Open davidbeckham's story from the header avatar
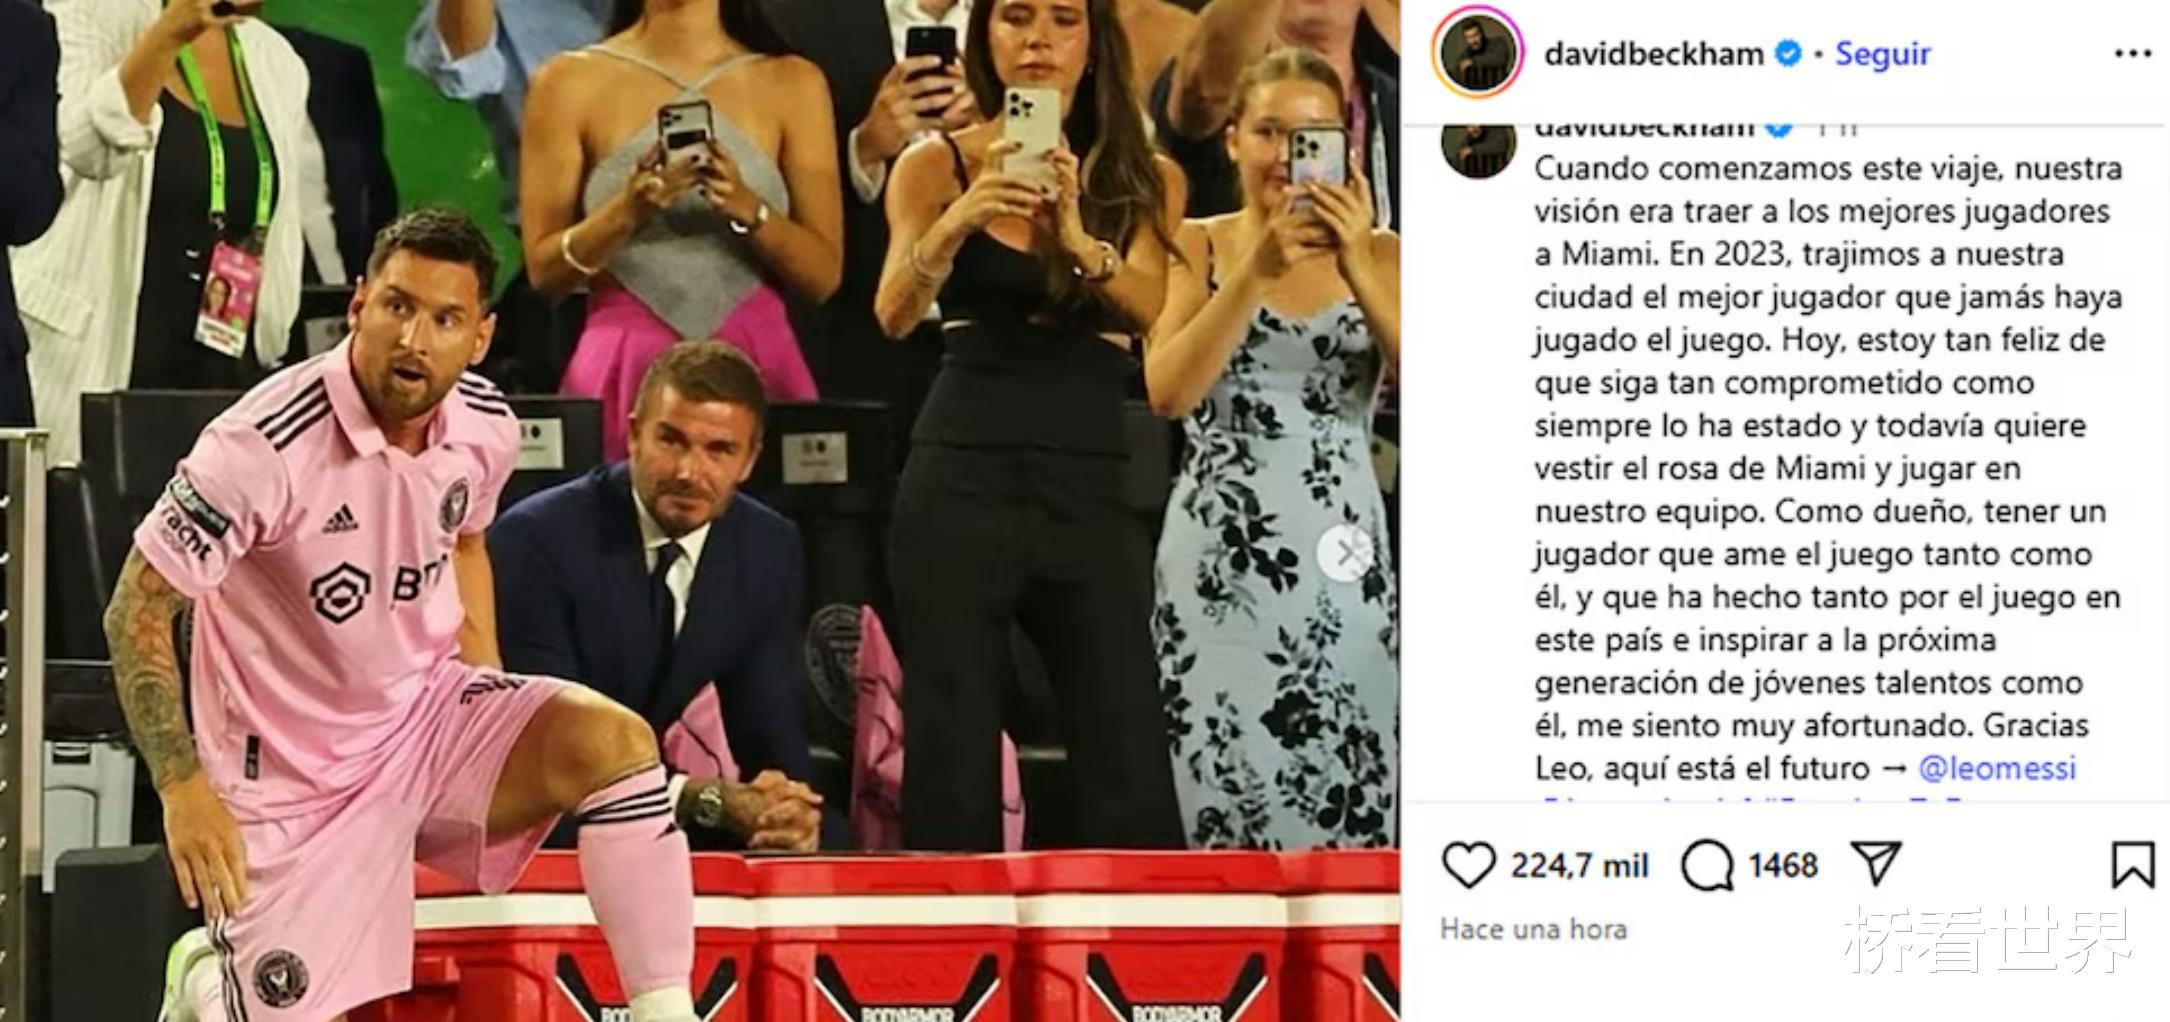This screenshot has height=1022, width=2170. click(1477, 54)
